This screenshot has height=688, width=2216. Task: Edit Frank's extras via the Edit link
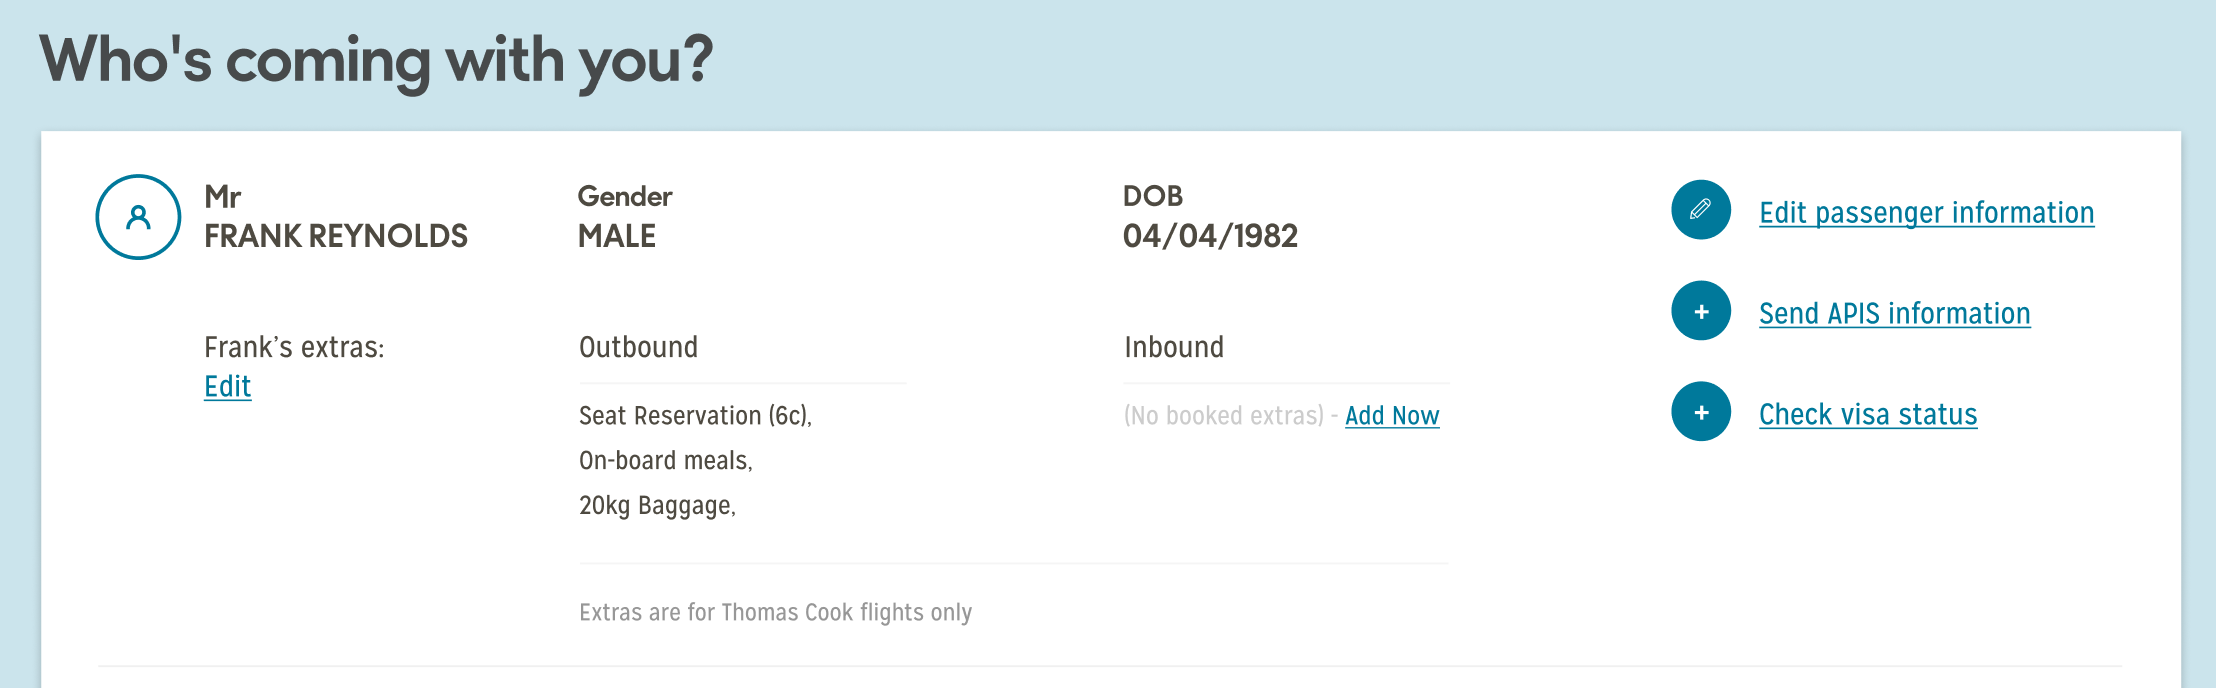(227, 387)
